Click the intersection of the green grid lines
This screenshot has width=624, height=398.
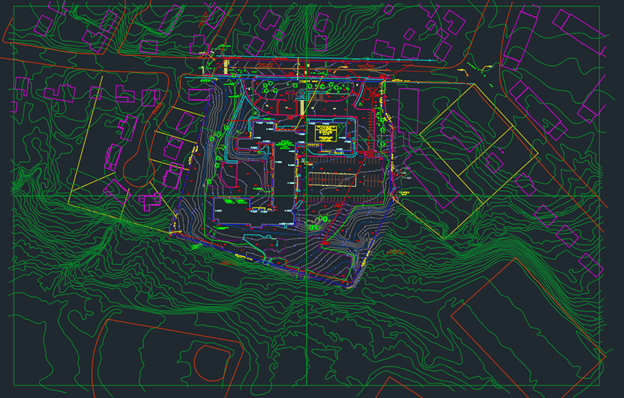pos(307,195)
